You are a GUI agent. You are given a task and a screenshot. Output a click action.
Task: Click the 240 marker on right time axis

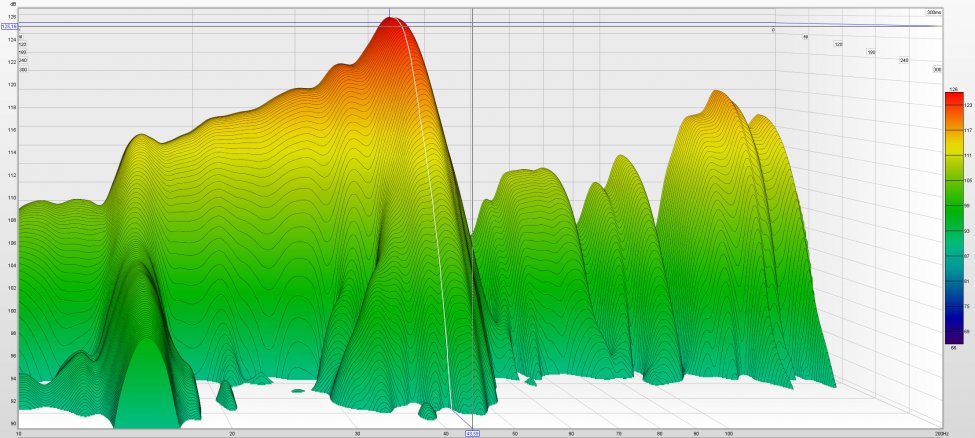tap(905, 61)
